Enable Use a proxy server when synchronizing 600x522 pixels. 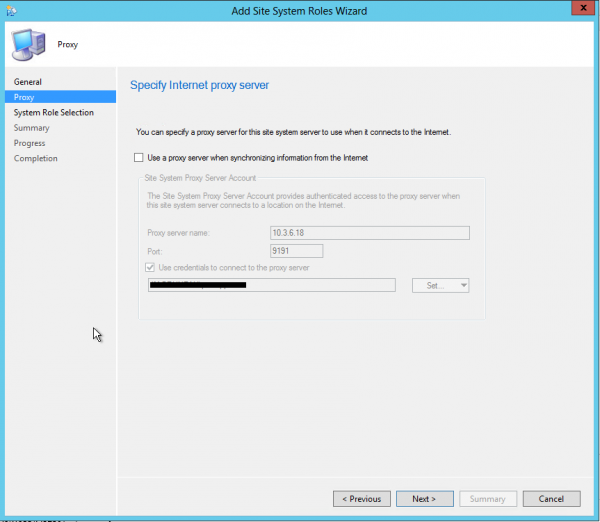coord(139,158)
